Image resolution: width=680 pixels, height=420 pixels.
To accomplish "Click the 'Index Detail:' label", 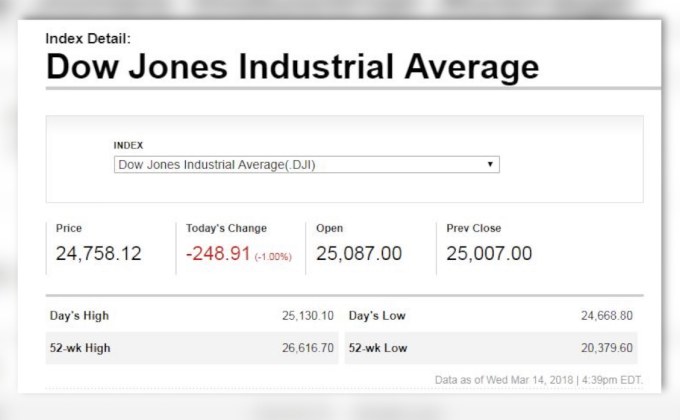I will (x=88, y=39).
